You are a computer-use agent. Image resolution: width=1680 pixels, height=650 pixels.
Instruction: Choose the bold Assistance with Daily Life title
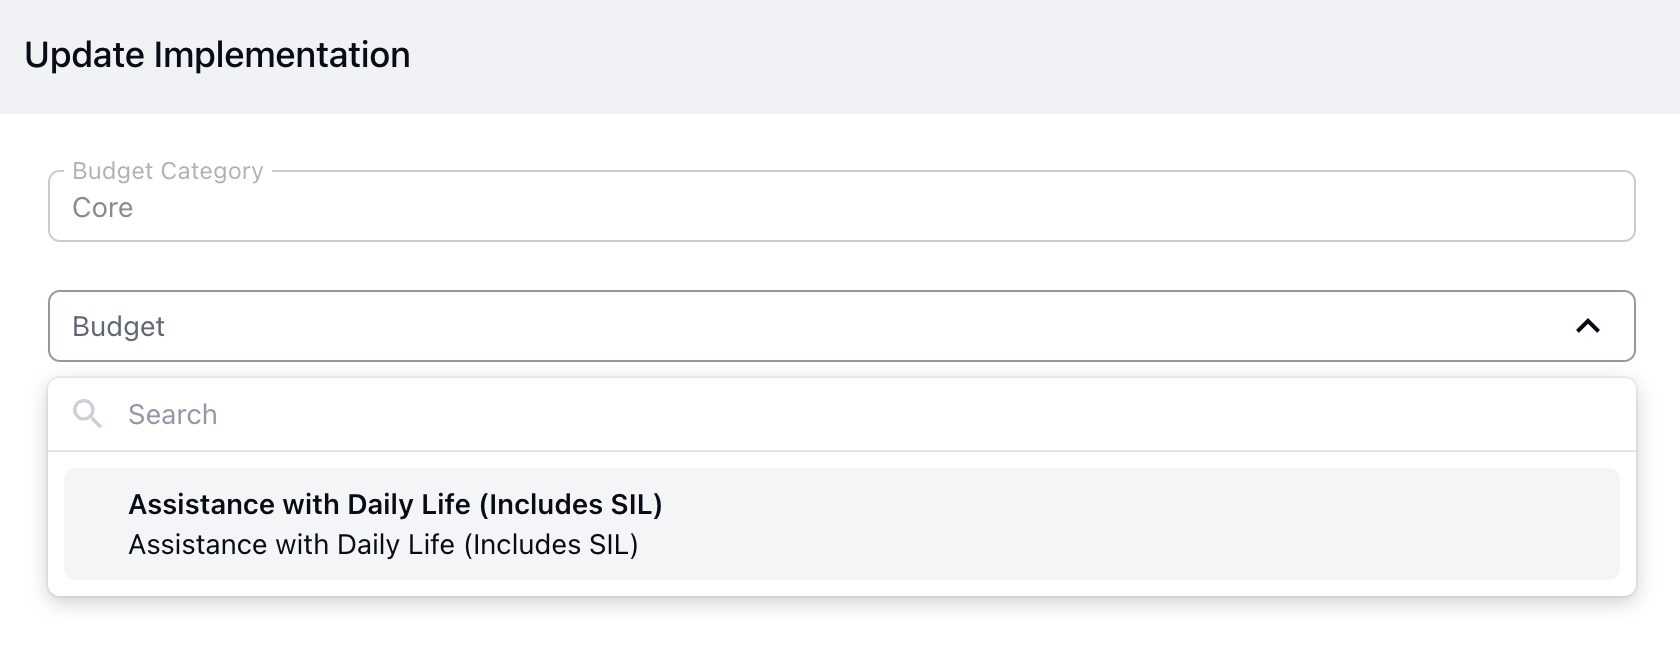(395, 504)
